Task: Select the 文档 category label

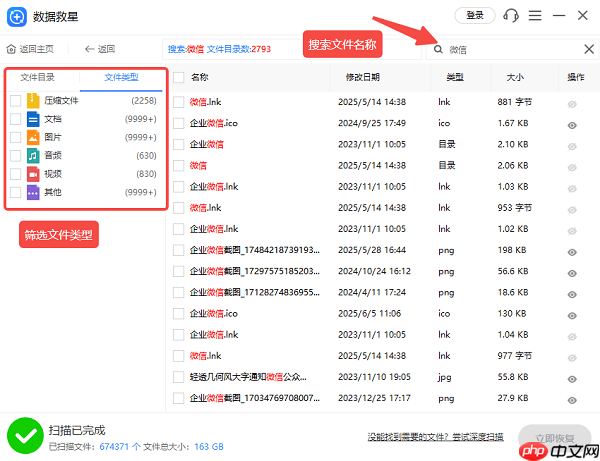Action: click(x=53, y=119)
